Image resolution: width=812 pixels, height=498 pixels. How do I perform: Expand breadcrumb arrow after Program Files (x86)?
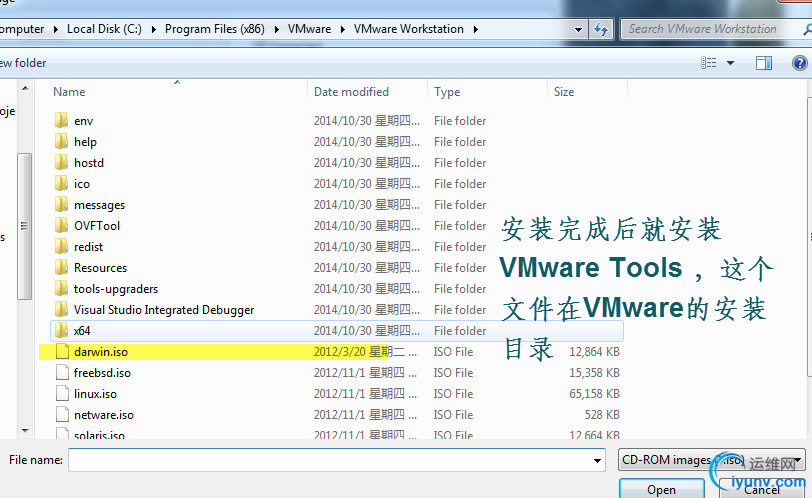click(x=277, y=30)
